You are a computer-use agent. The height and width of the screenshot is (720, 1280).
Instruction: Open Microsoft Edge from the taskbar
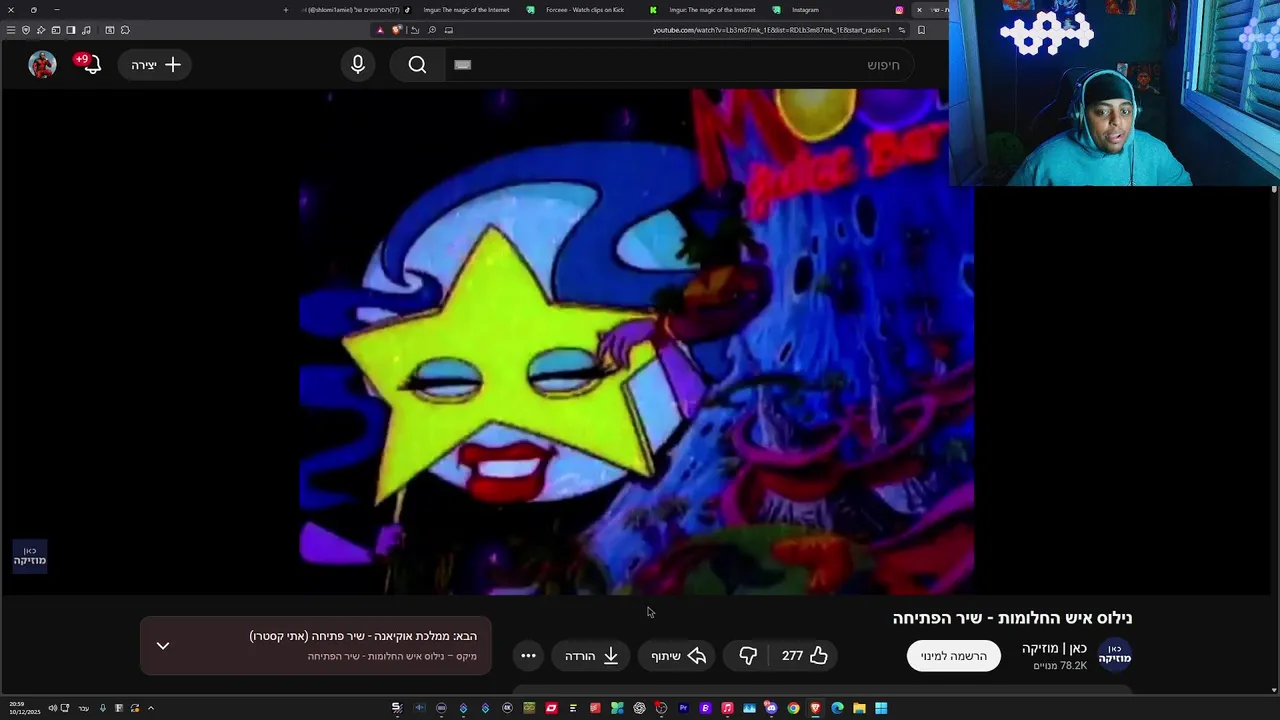click(x=837, y=708)
